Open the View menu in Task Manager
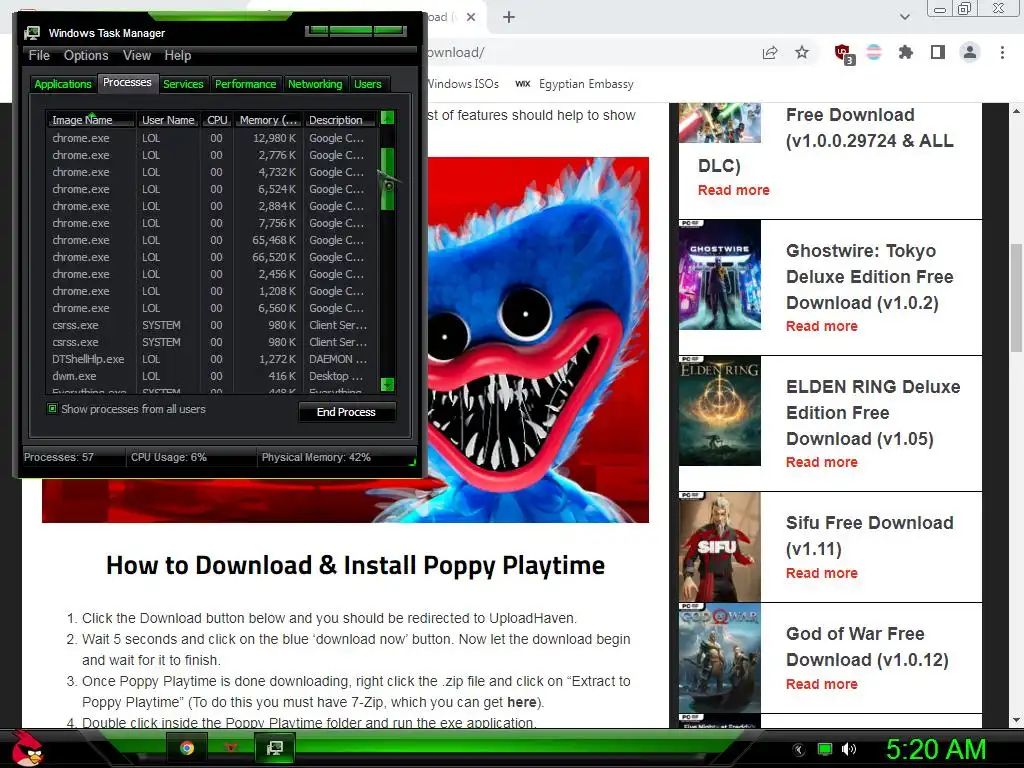1024x768 pixels. click(x=137, y=56)
